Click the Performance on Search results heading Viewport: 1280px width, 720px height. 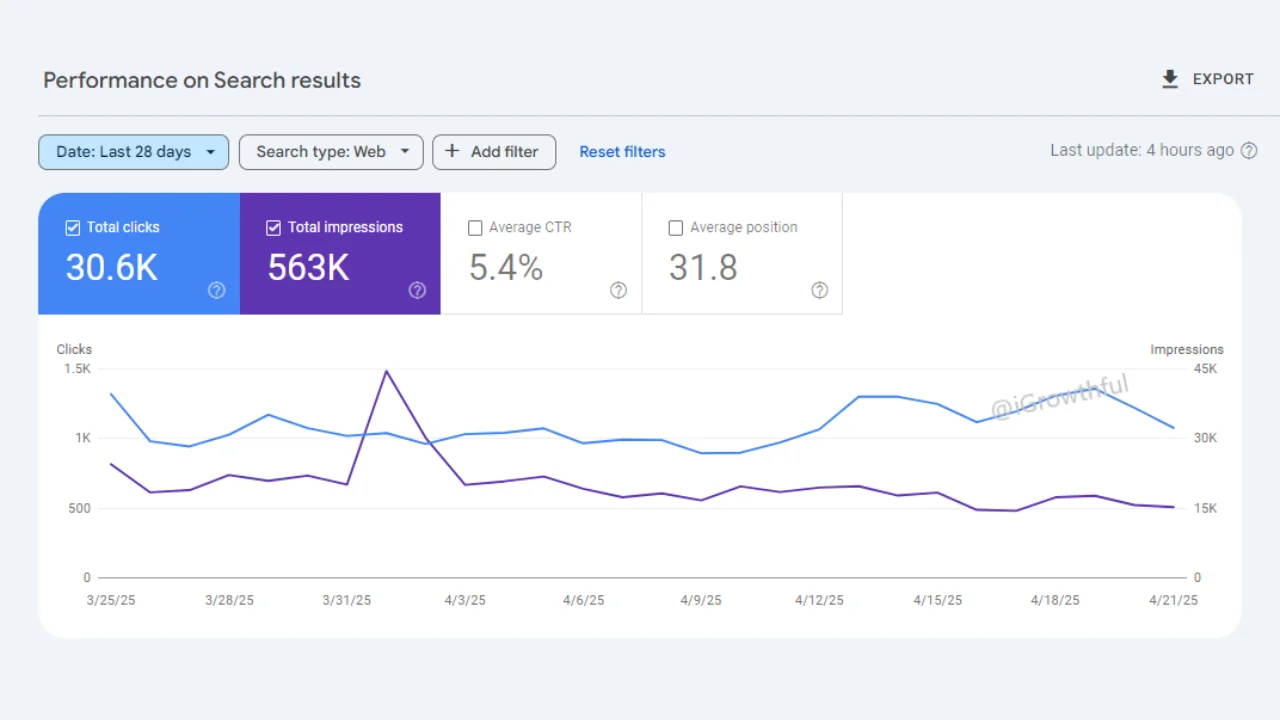202,80
